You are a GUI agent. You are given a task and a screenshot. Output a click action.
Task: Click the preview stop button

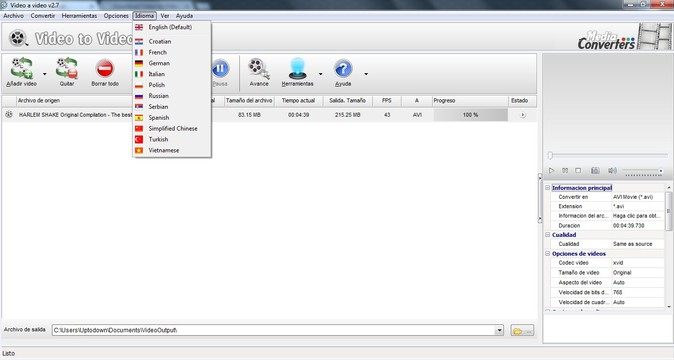578,171
